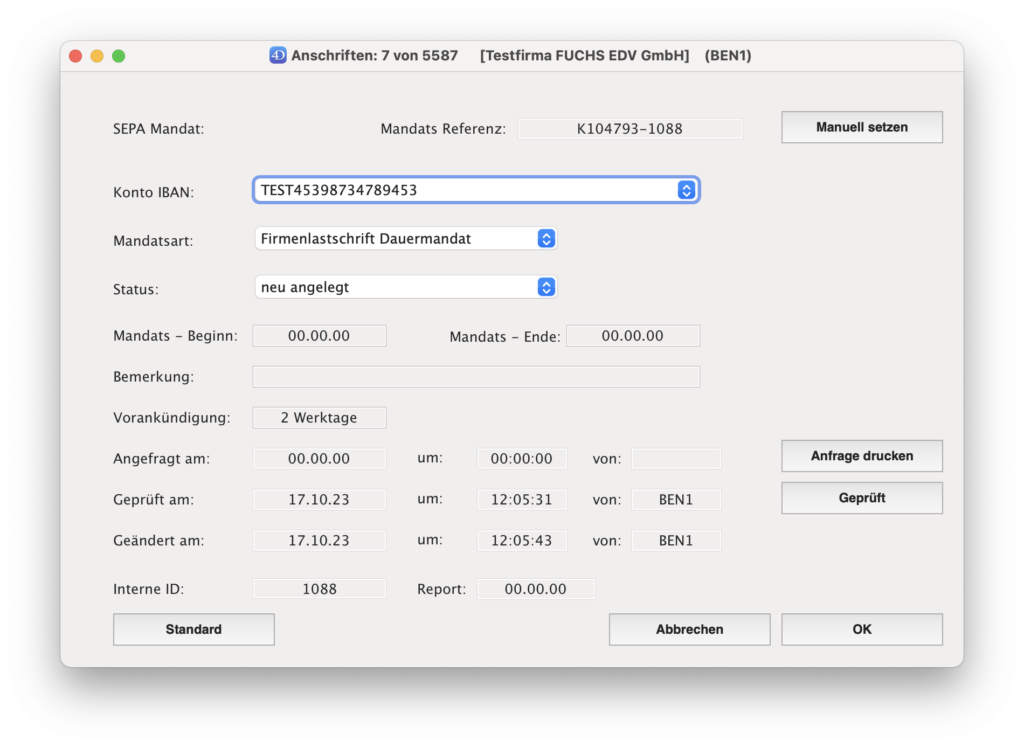Click the Vorankündigung field showing 2 Werktage
This screenshot has width=1024, height=747.
[x=319, y=418]
